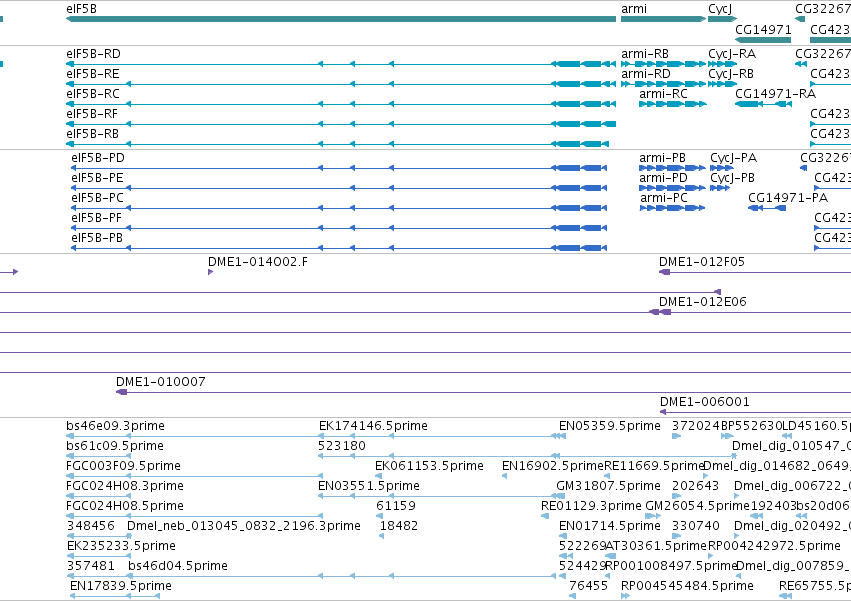
Task: Click protein eIF5B-PC label
Action: point(97,198)
